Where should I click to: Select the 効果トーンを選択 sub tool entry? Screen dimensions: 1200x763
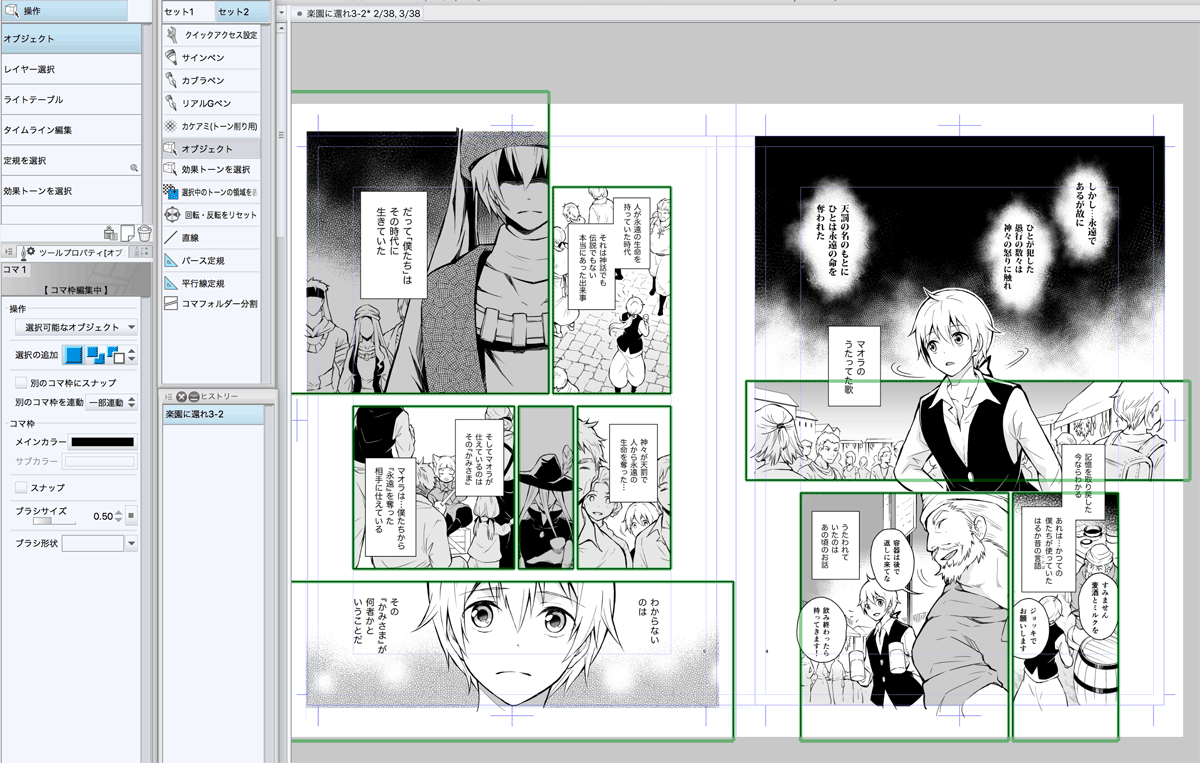71,191
